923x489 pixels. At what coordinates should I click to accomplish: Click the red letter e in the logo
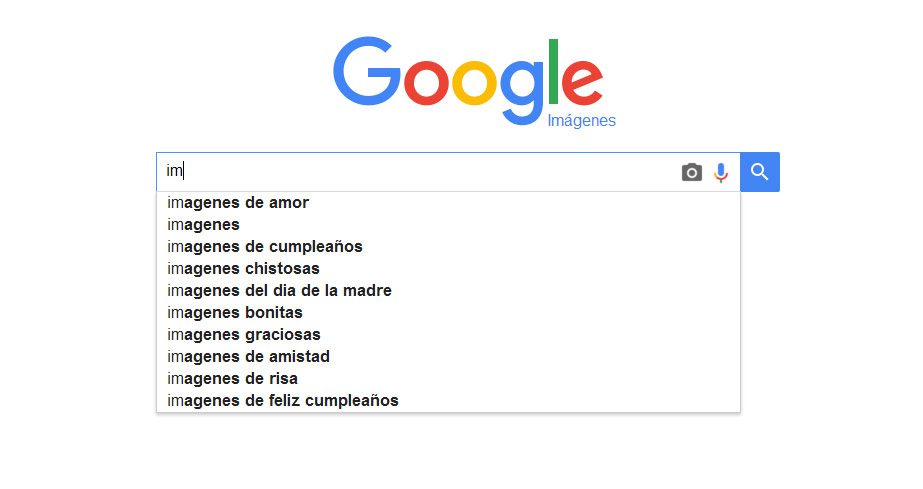tap(582, 81)
